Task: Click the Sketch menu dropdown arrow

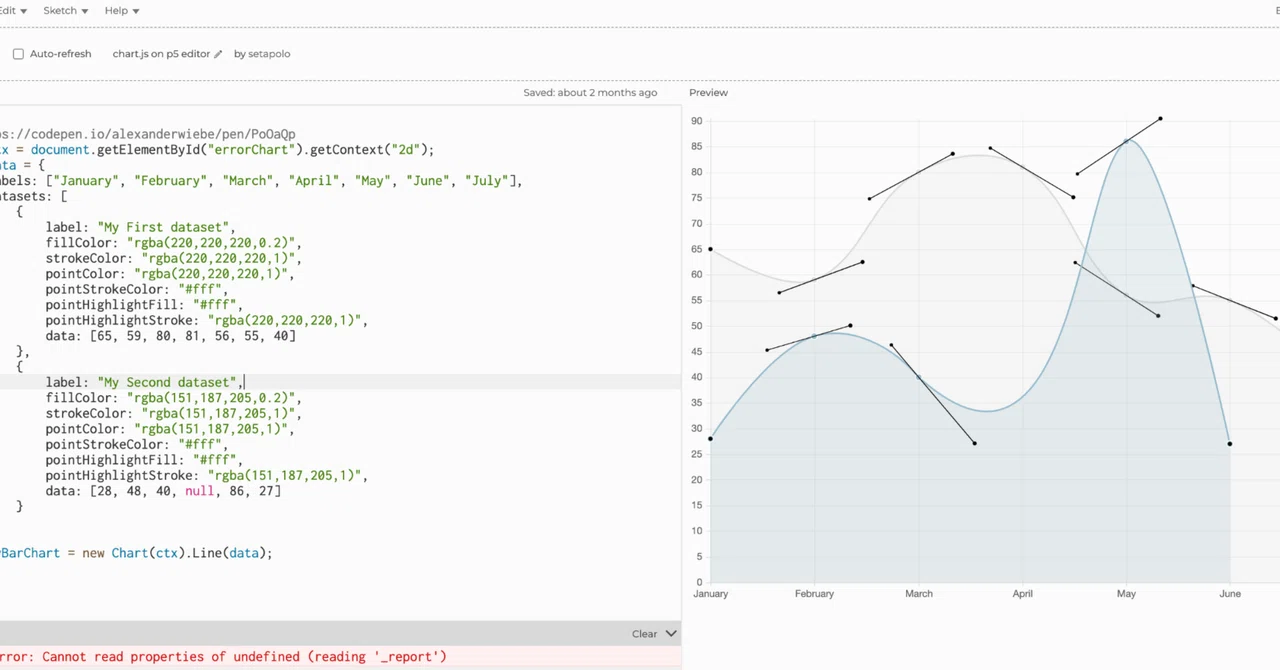Action: [84, 11]
